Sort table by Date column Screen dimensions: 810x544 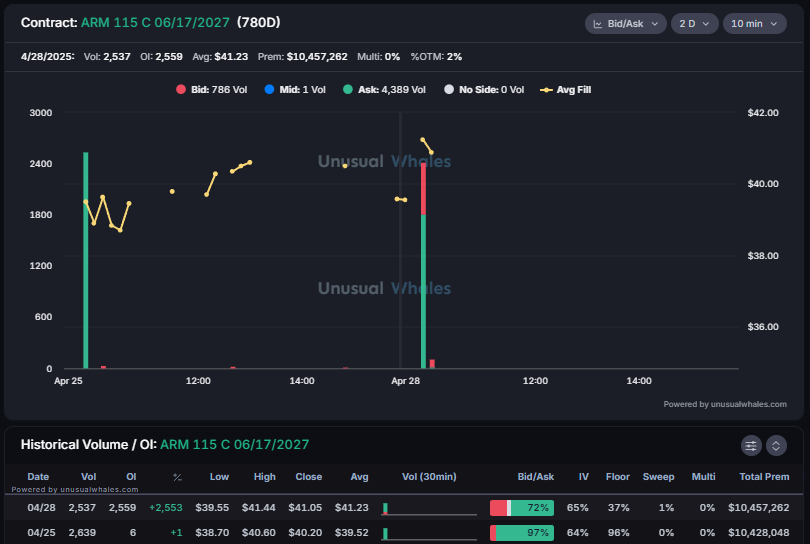click(x=38, y=477)
